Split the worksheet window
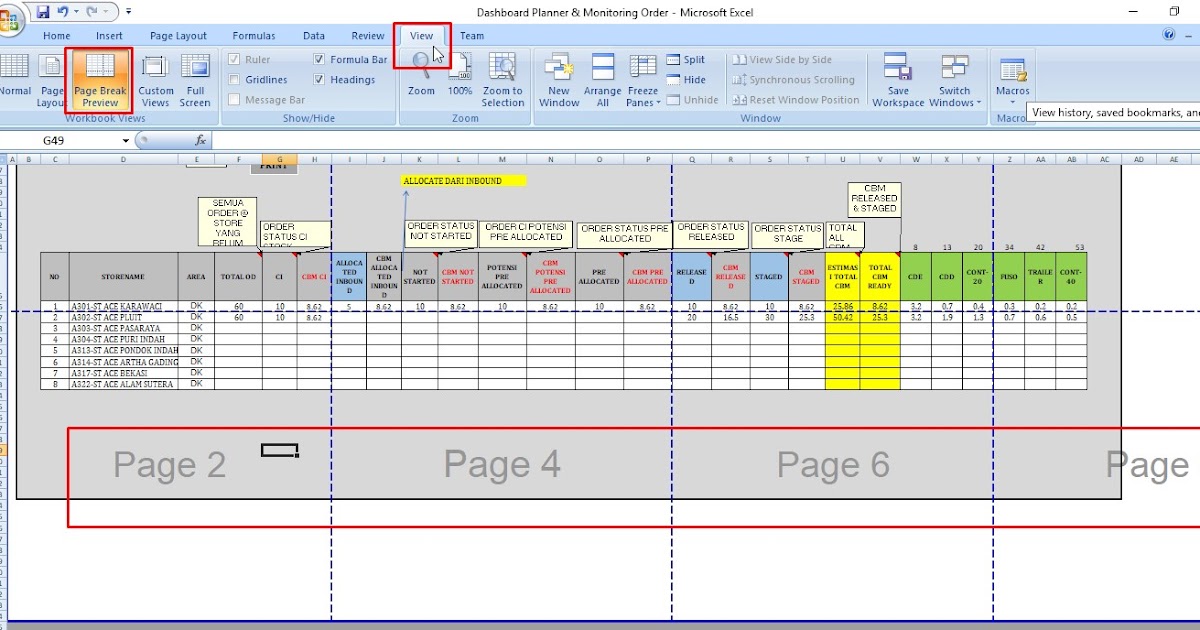Image resolution: width=1200 pixels, height=630 pixels. coord(684,60)
